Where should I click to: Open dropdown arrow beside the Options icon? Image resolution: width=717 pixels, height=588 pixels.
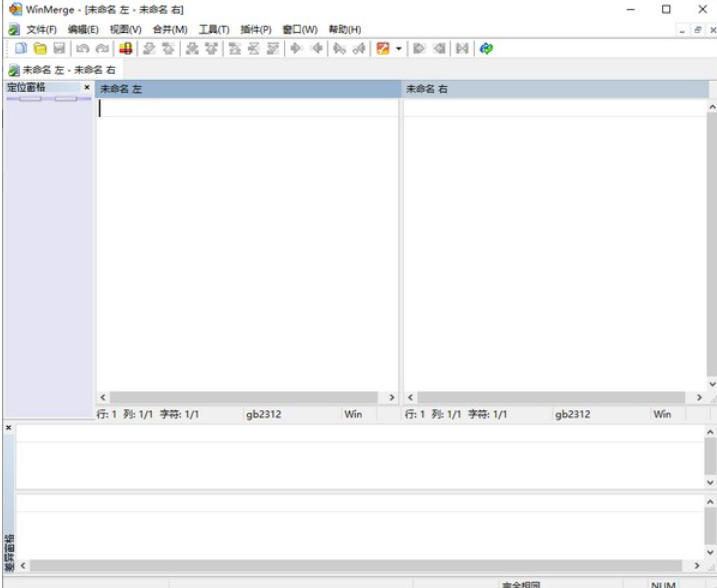398,48
